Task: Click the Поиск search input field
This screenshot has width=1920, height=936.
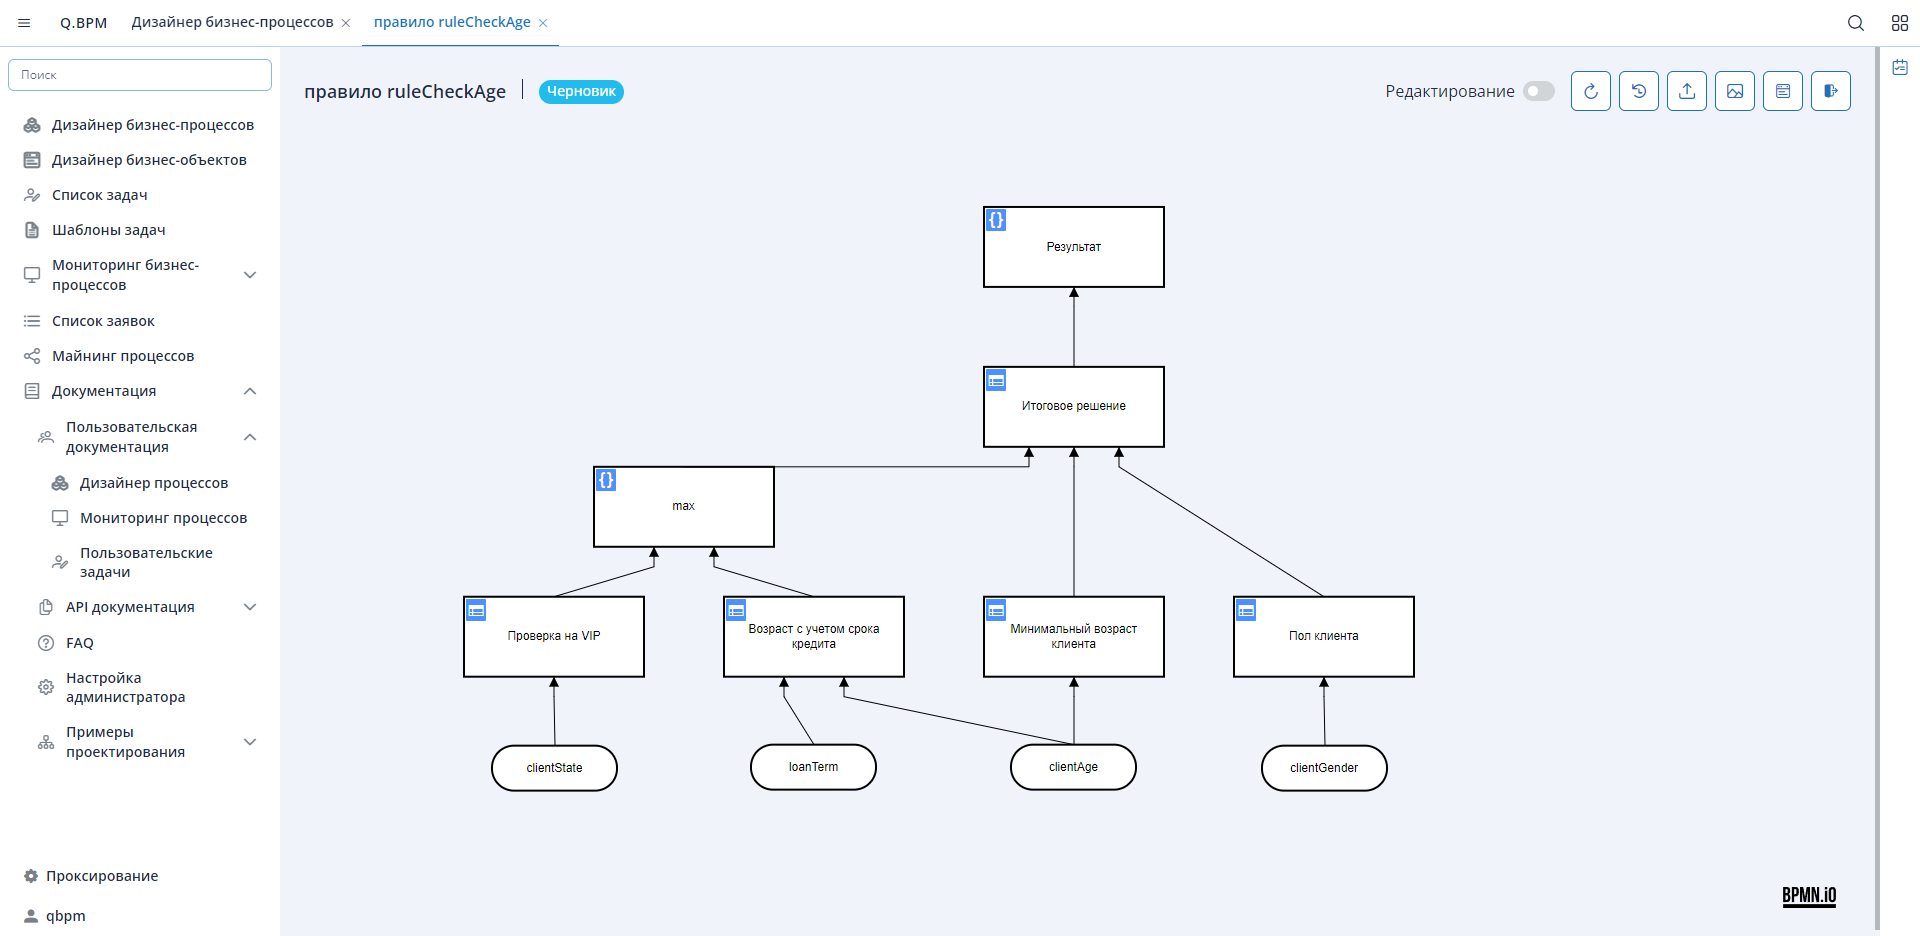Action: [x=140, y=75]
